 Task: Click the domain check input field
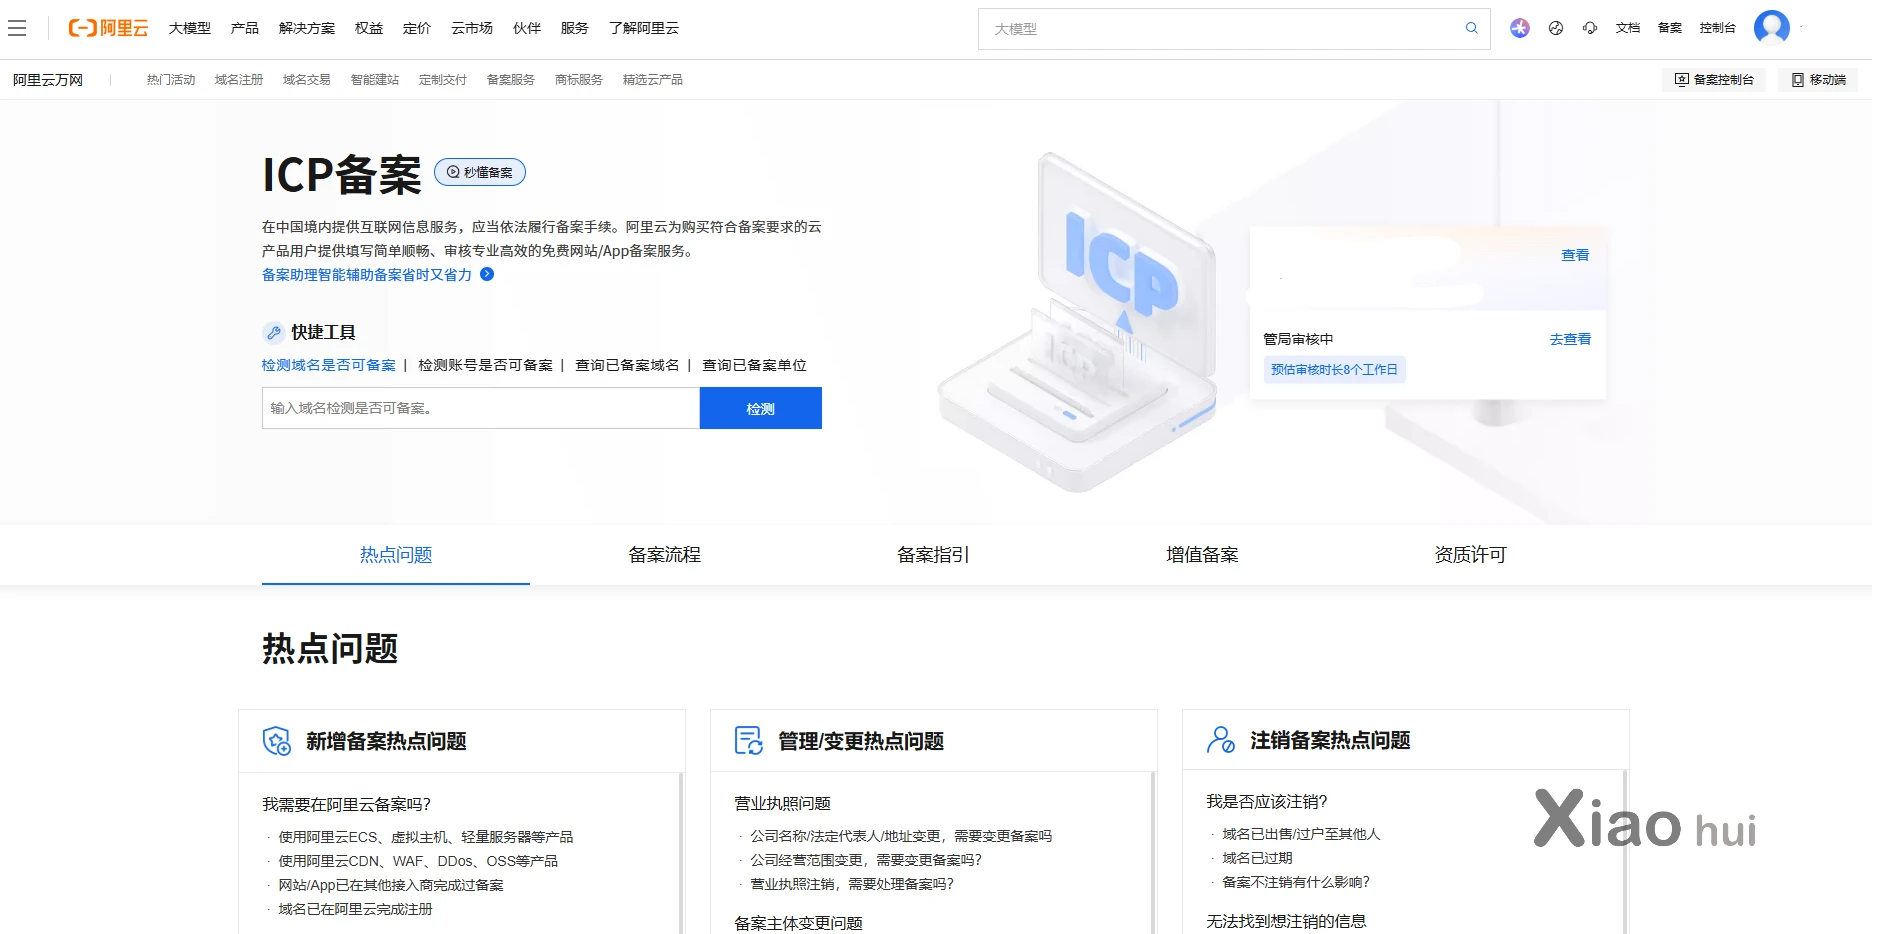(480, 408)
